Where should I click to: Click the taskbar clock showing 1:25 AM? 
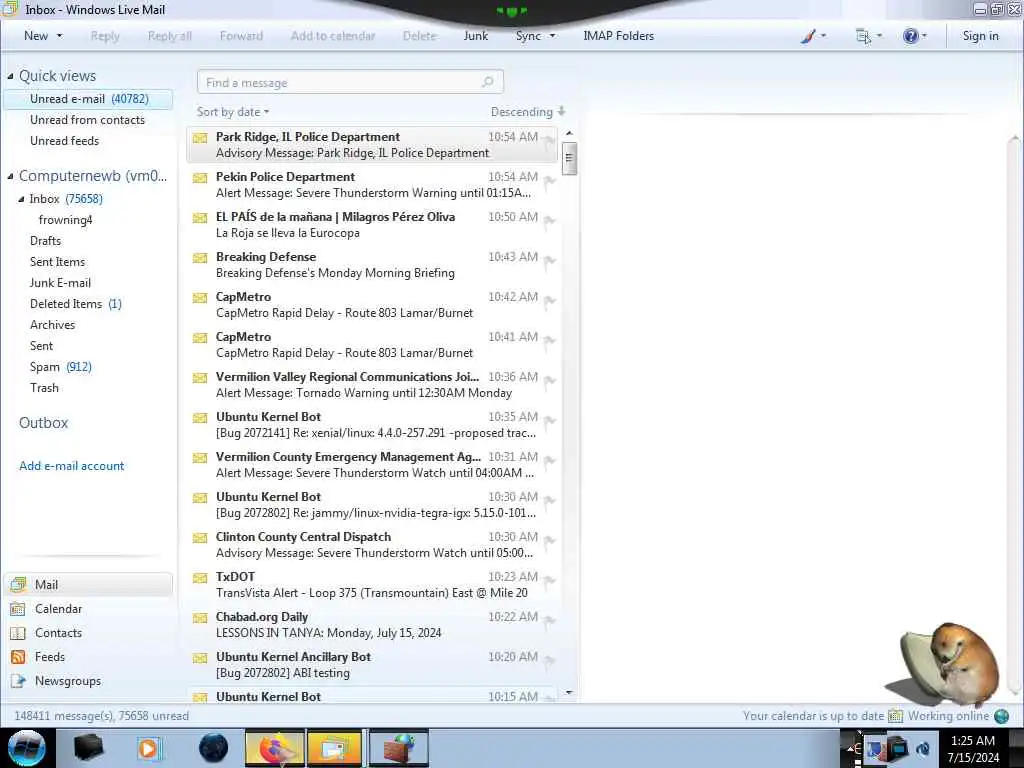click(x=973, y=741)
